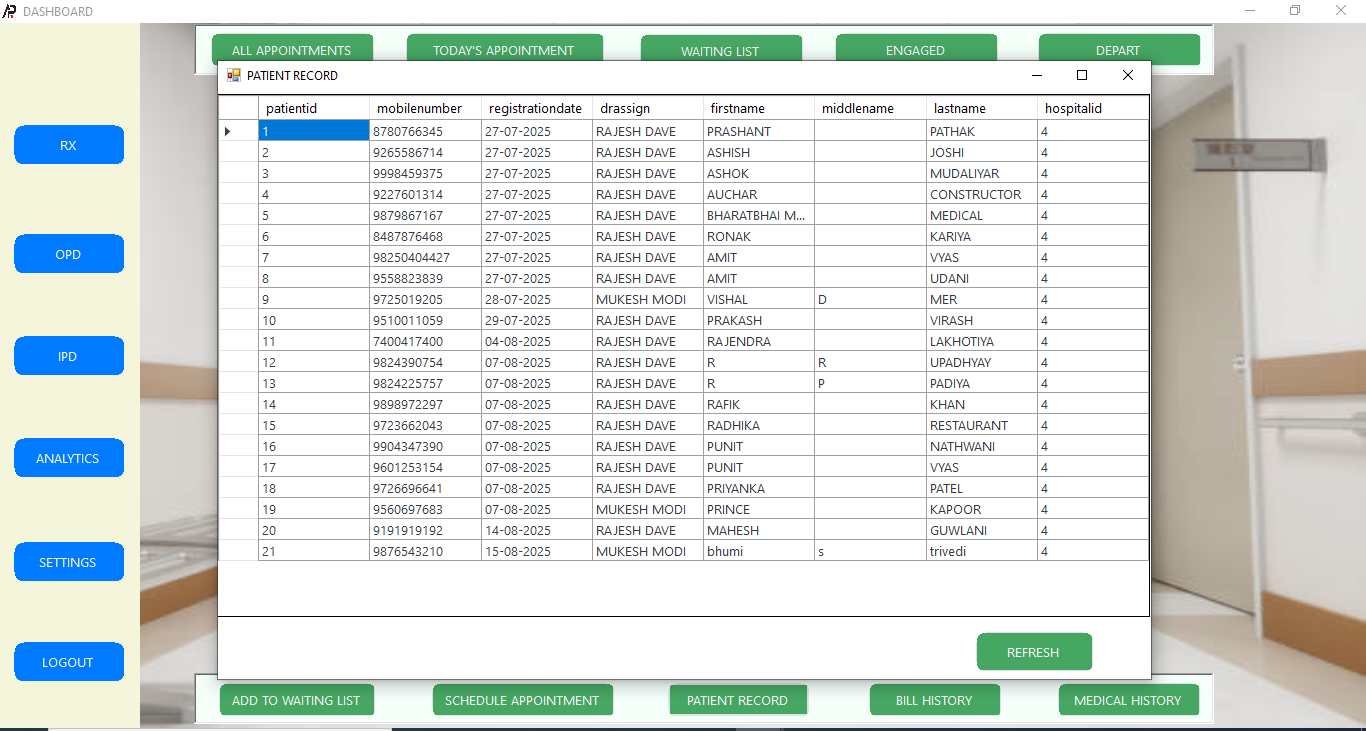Click Schedule Appointment button
Image resolution: width=1366 pixels, height=731 pixels.
tap(522, 700)
